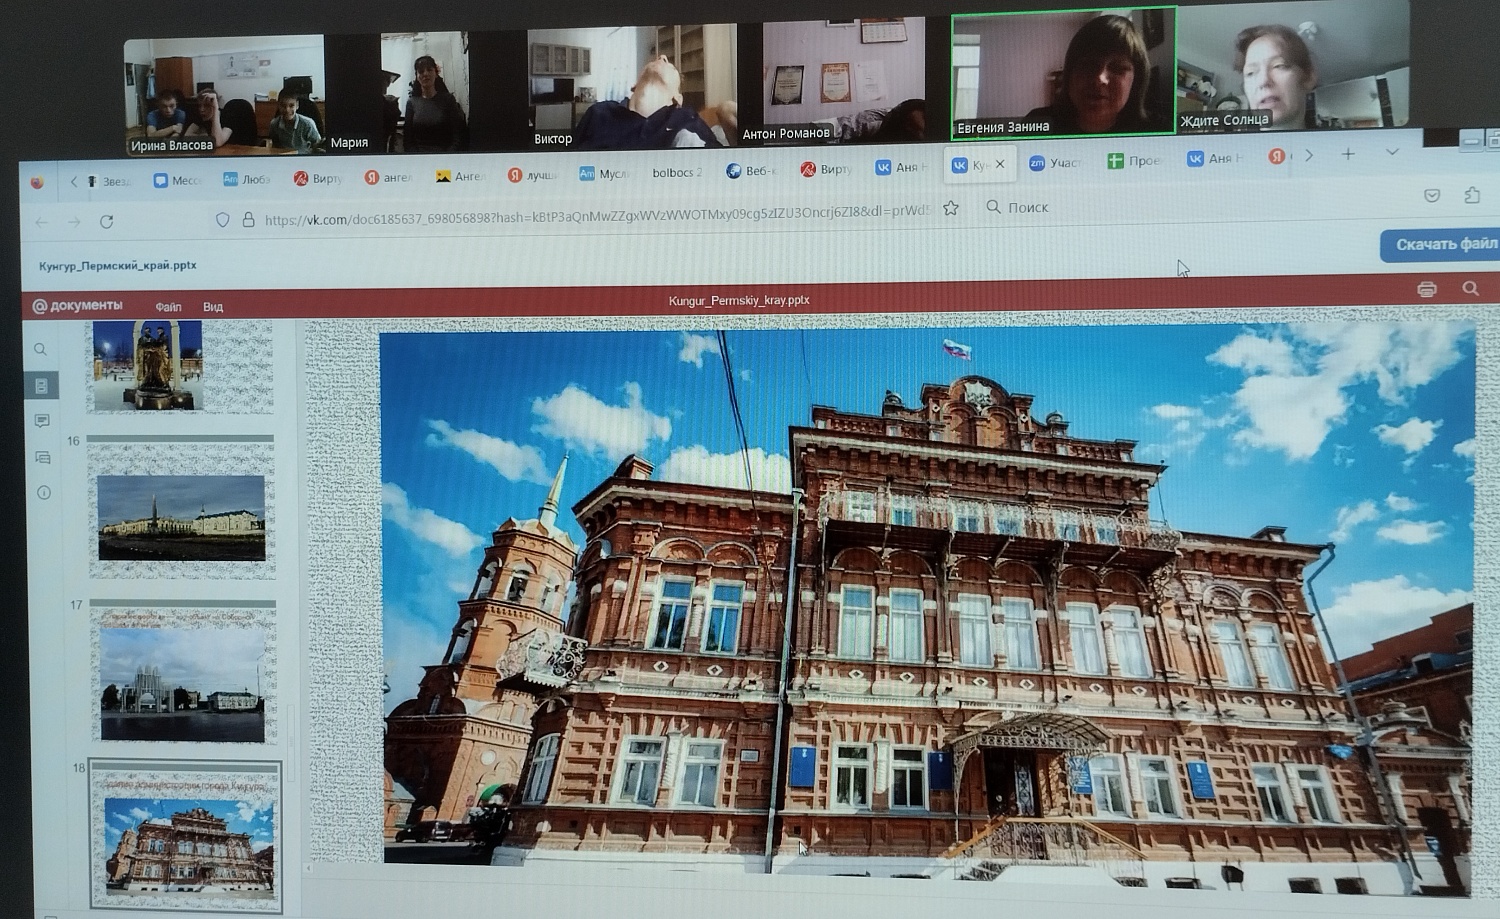Click the Kungur_Permskiy_kray.pptx viewer title
This screenshot has height=919, width=1500.
tap(739, 300)
